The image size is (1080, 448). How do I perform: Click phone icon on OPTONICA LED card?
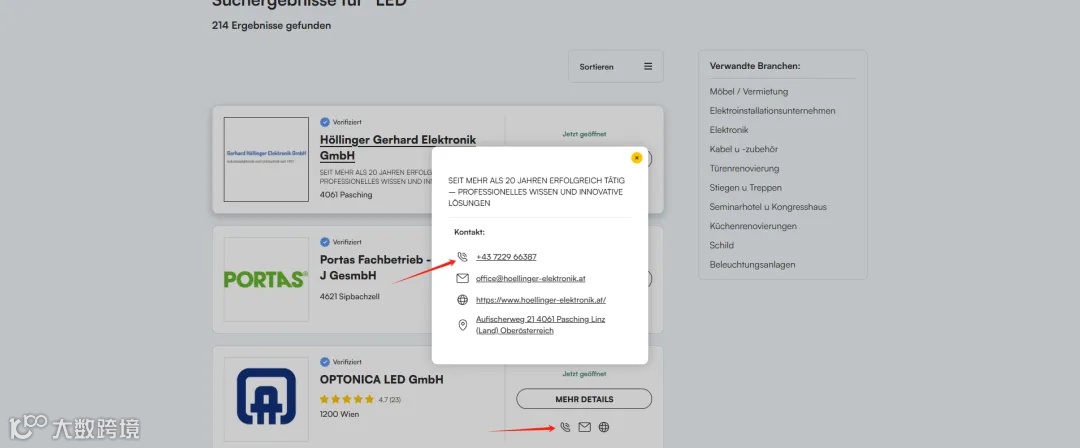click(x=565, y=427)
